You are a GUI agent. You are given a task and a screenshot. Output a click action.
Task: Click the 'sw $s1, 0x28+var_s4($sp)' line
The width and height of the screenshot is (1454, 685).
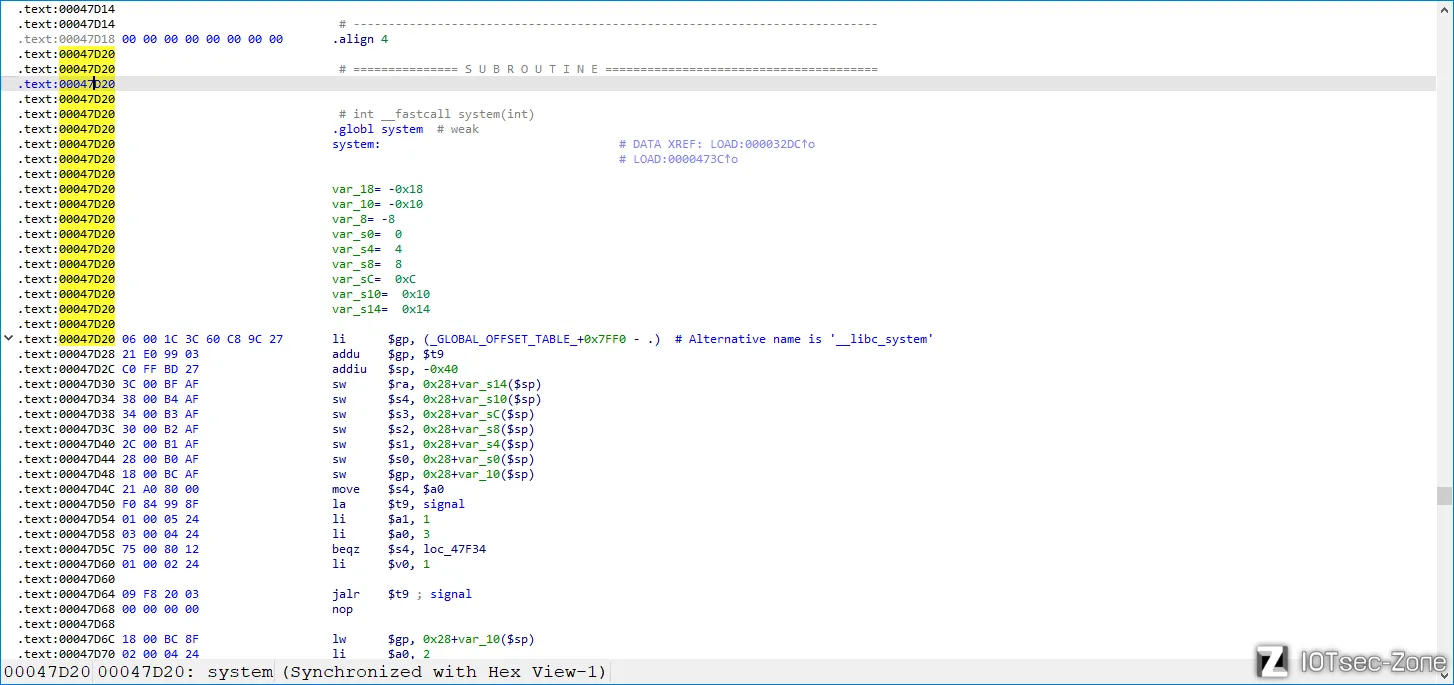click(433, 444)
